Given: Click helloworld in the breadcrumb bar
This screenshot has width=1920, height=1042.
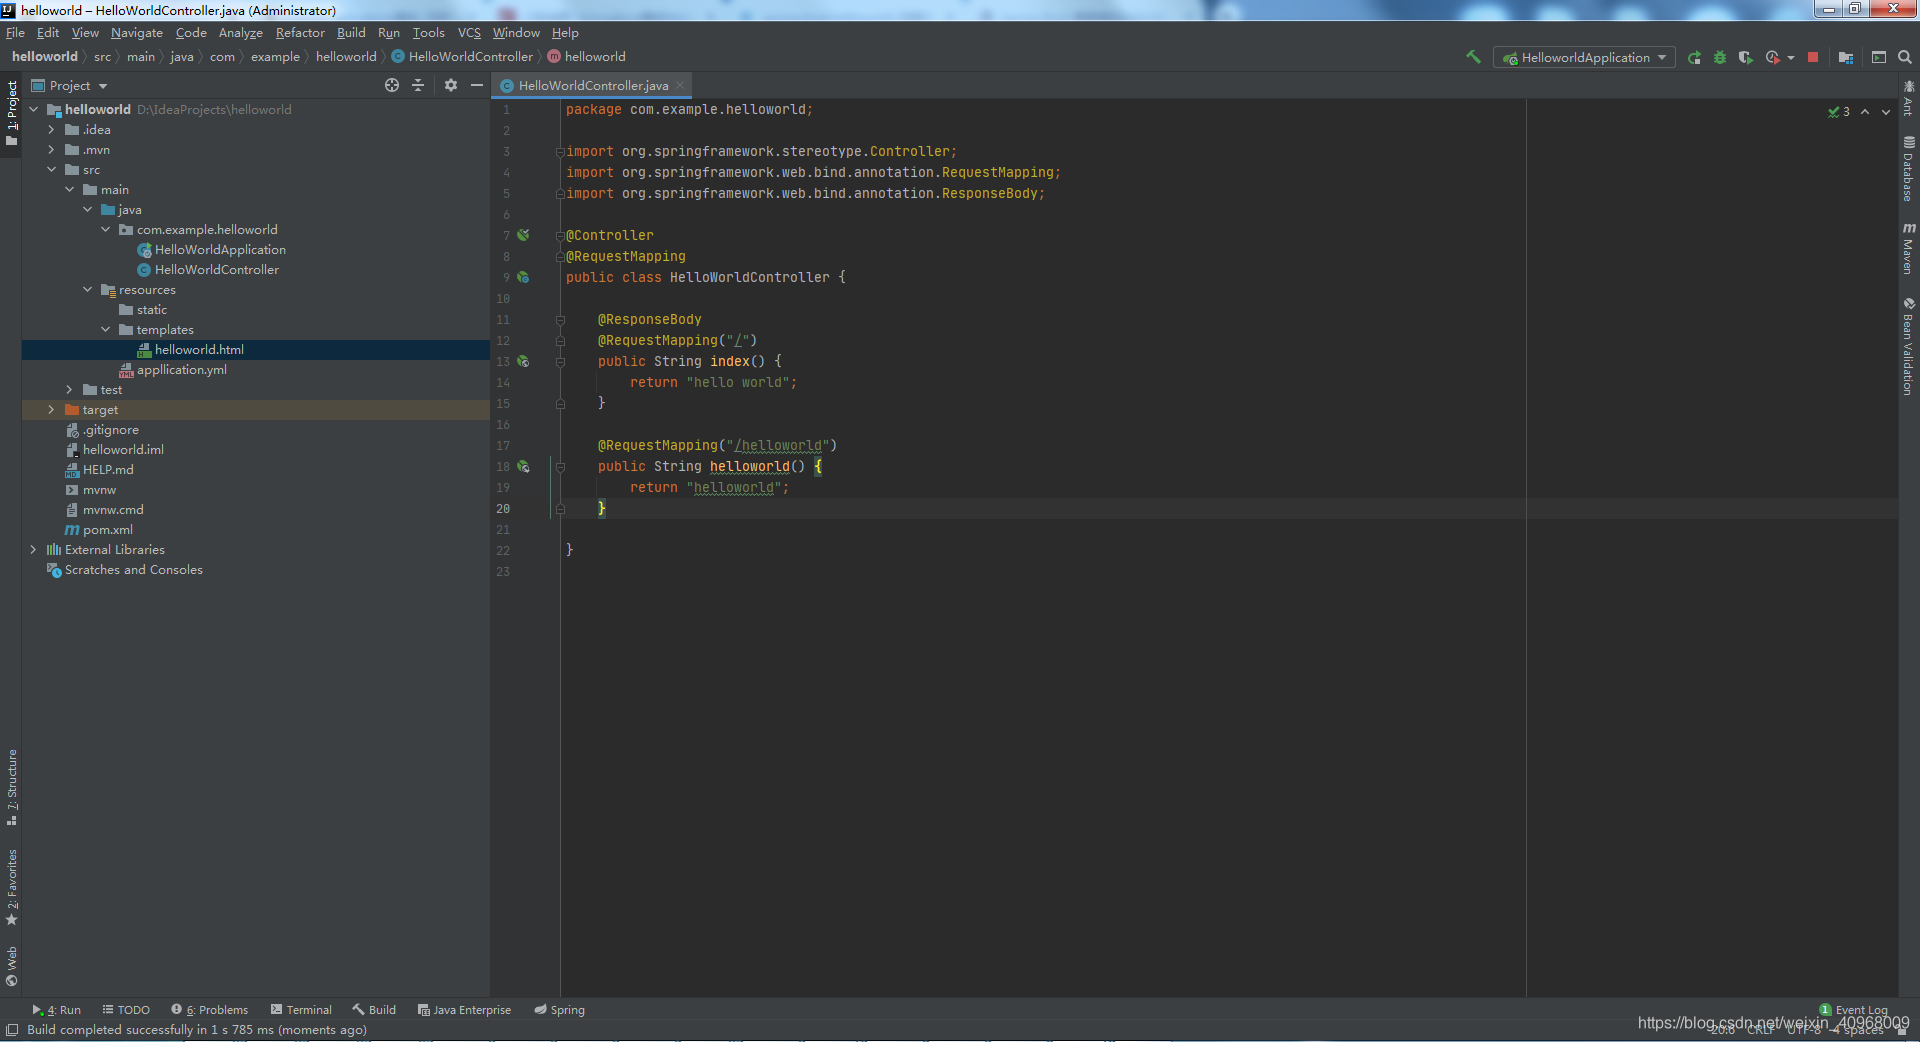Looking at the screenshot, I should (595, 56).
